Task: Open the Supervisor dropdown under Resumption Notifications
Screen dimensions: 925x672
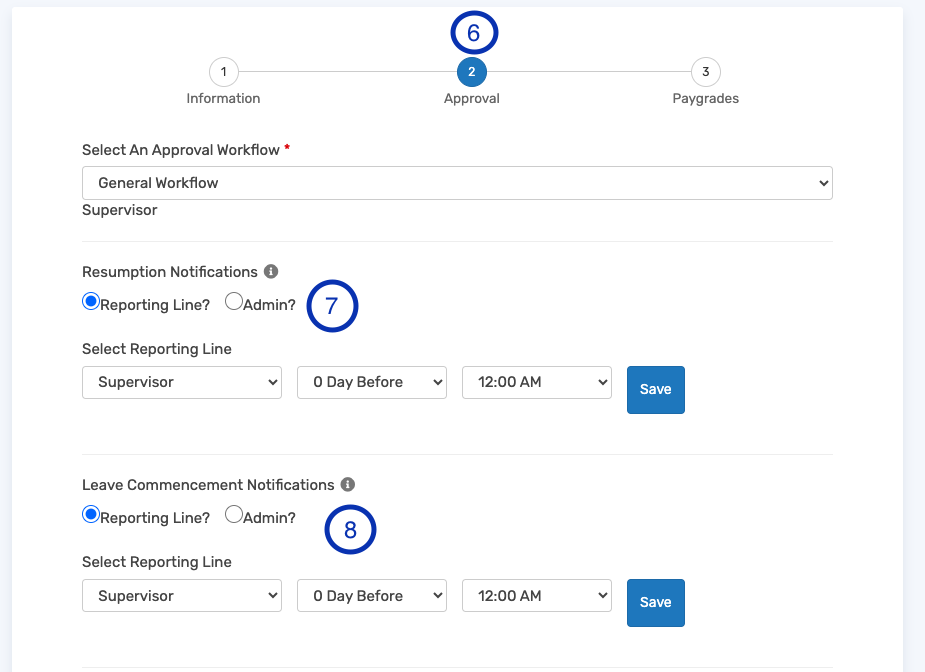Action: click(x=181, y=382)
